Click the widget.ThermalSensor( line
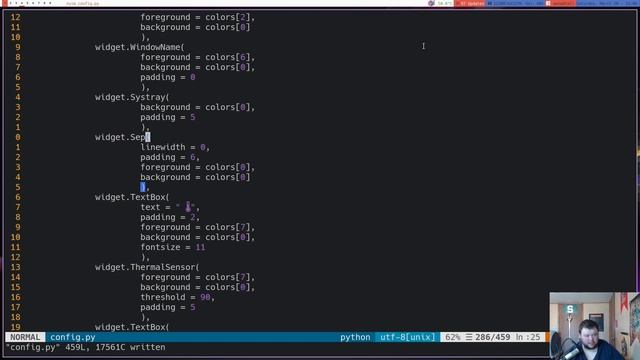 click(147, 267)
